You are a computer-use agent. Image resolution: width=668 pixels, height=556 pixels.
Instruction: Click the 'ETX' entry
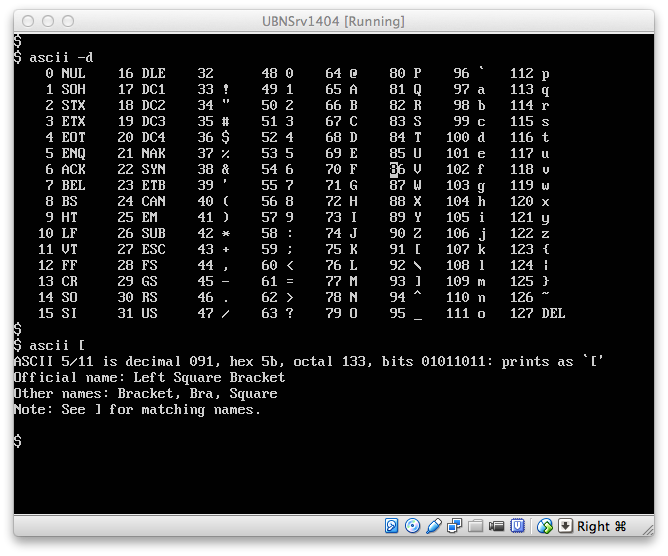coord(73,121)
